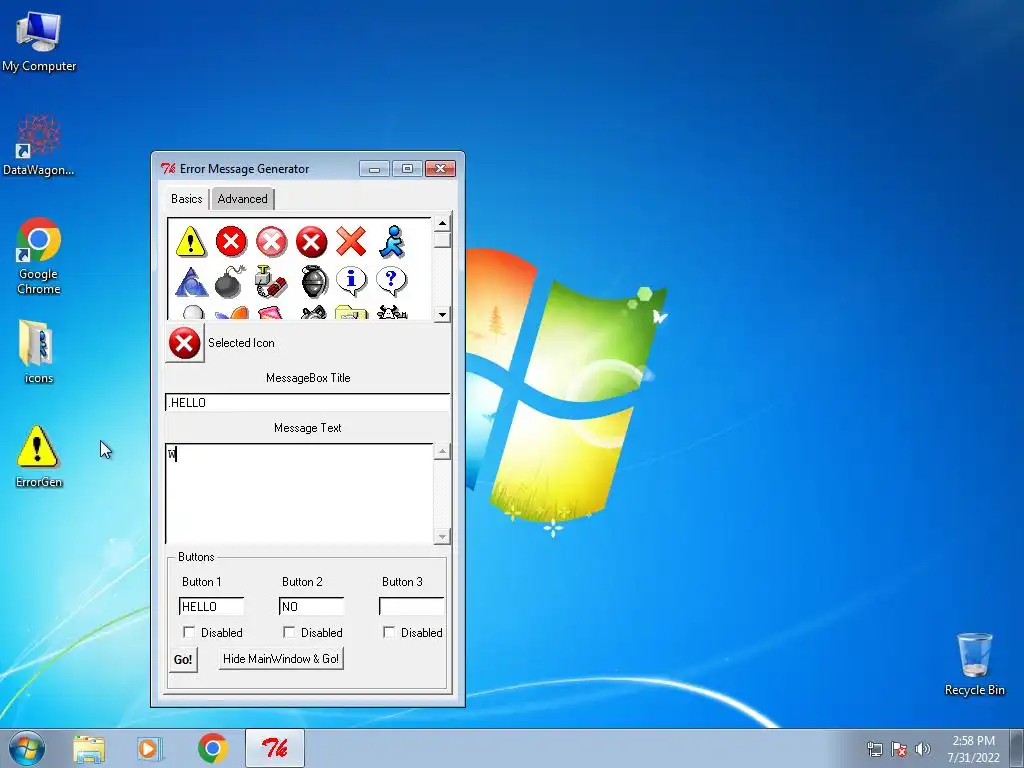Select the yellow warning triangle icon in list

pos(191,242)
